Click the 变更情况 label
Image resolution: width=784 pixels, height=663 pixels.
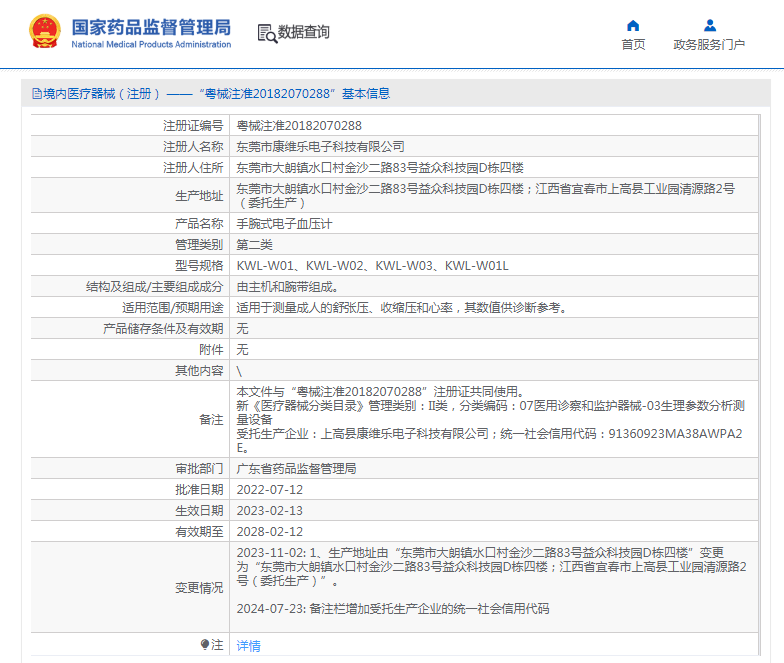[x=199, y=588]
